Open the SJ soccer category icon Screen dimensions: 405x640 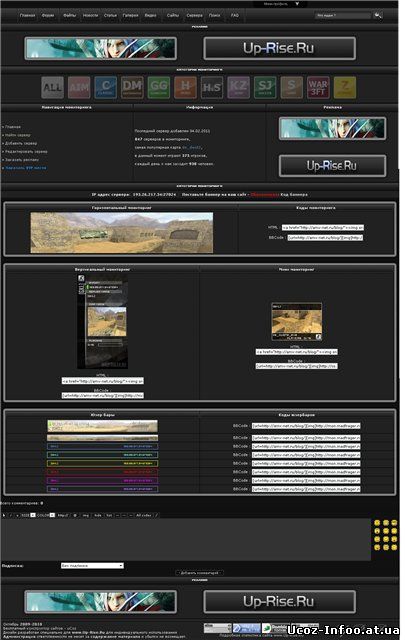click(265, 87)
